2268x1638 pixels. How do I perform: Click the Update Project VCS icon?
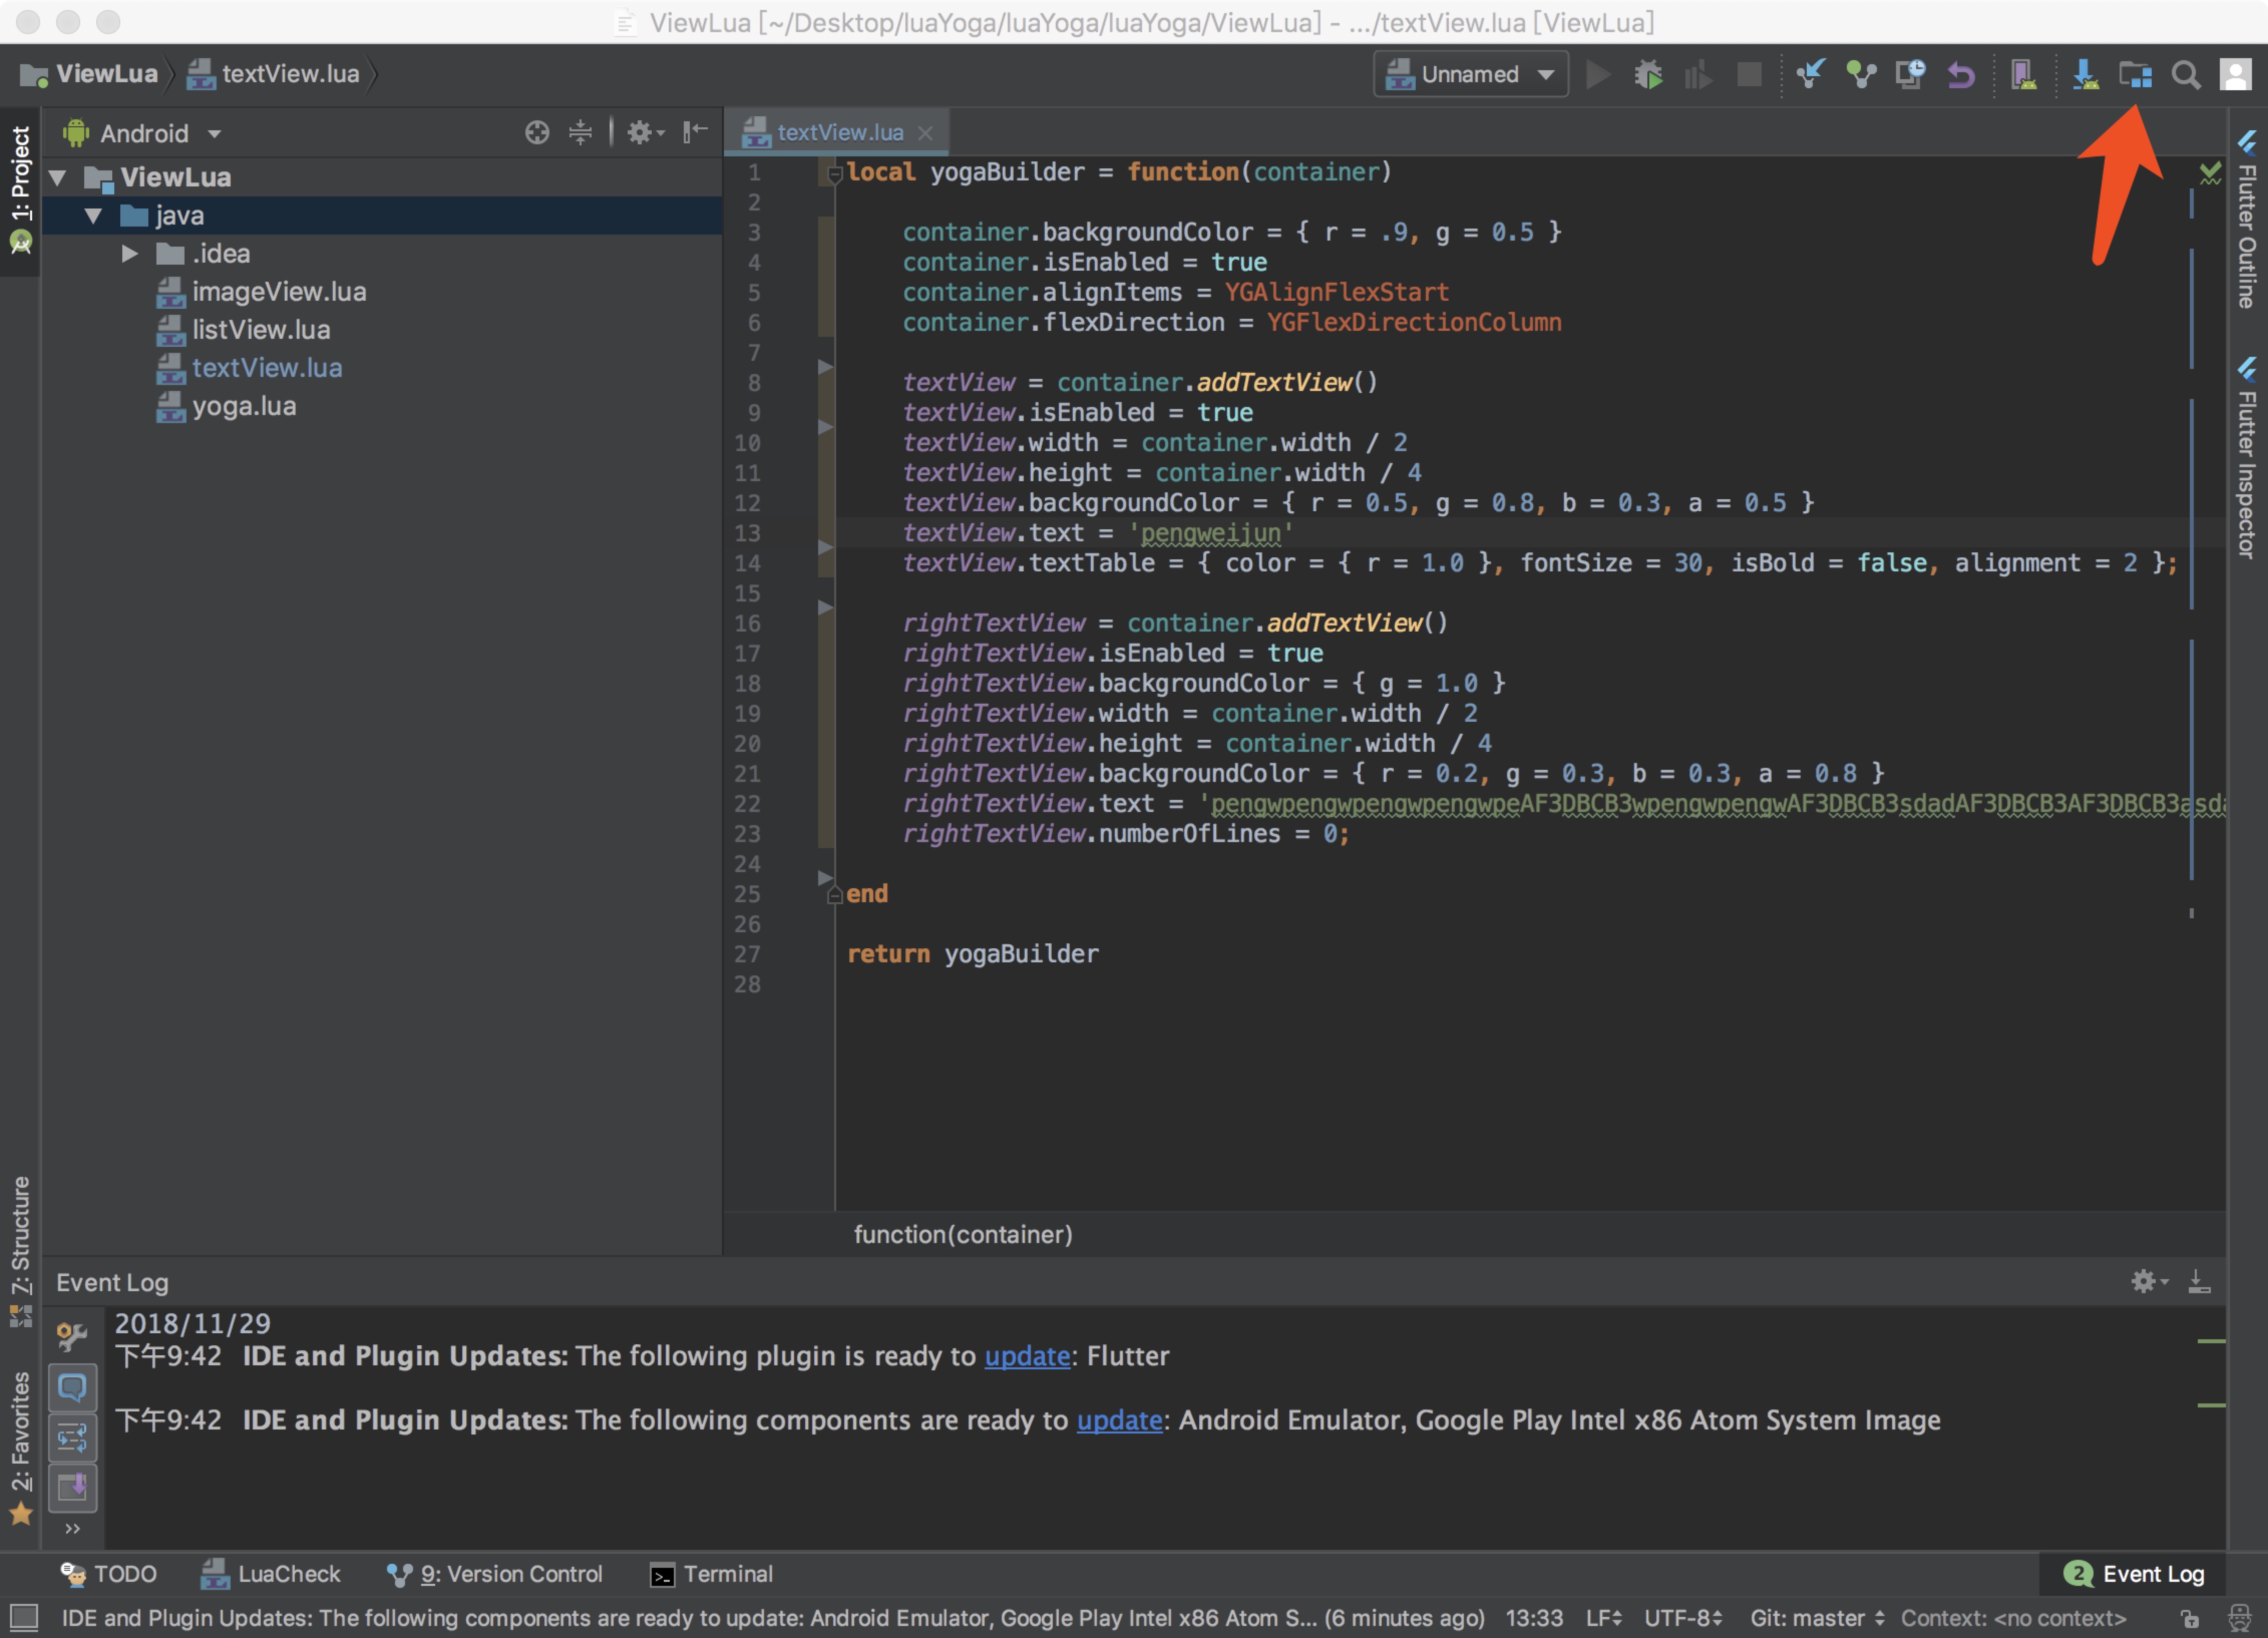1810,75
